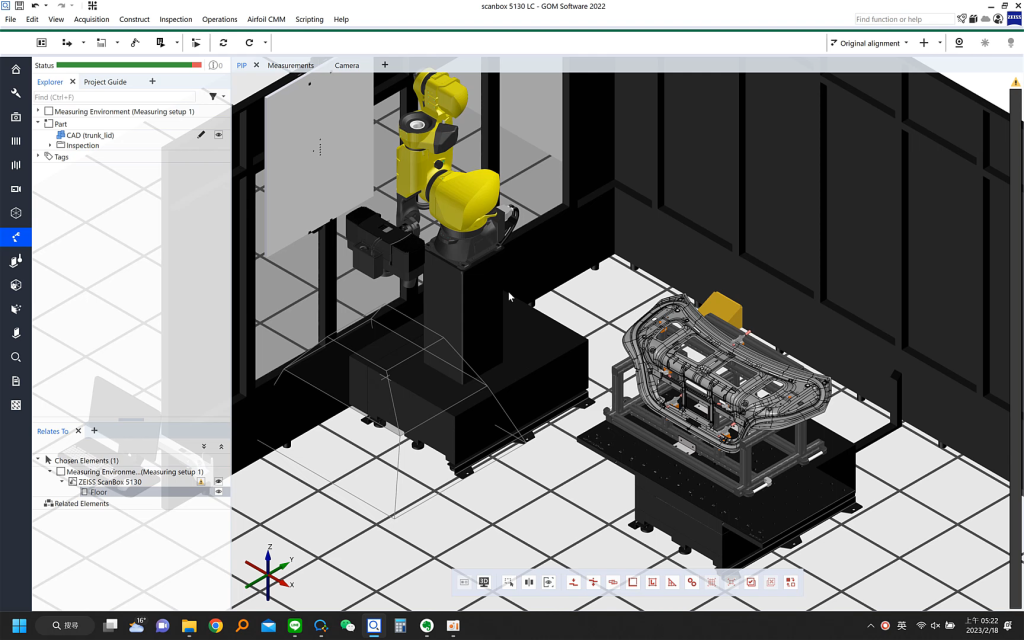This screenshot has height=640, width=1024.
Task: Click the snowflake freeze icon in top toolbar
Action: 985,42
